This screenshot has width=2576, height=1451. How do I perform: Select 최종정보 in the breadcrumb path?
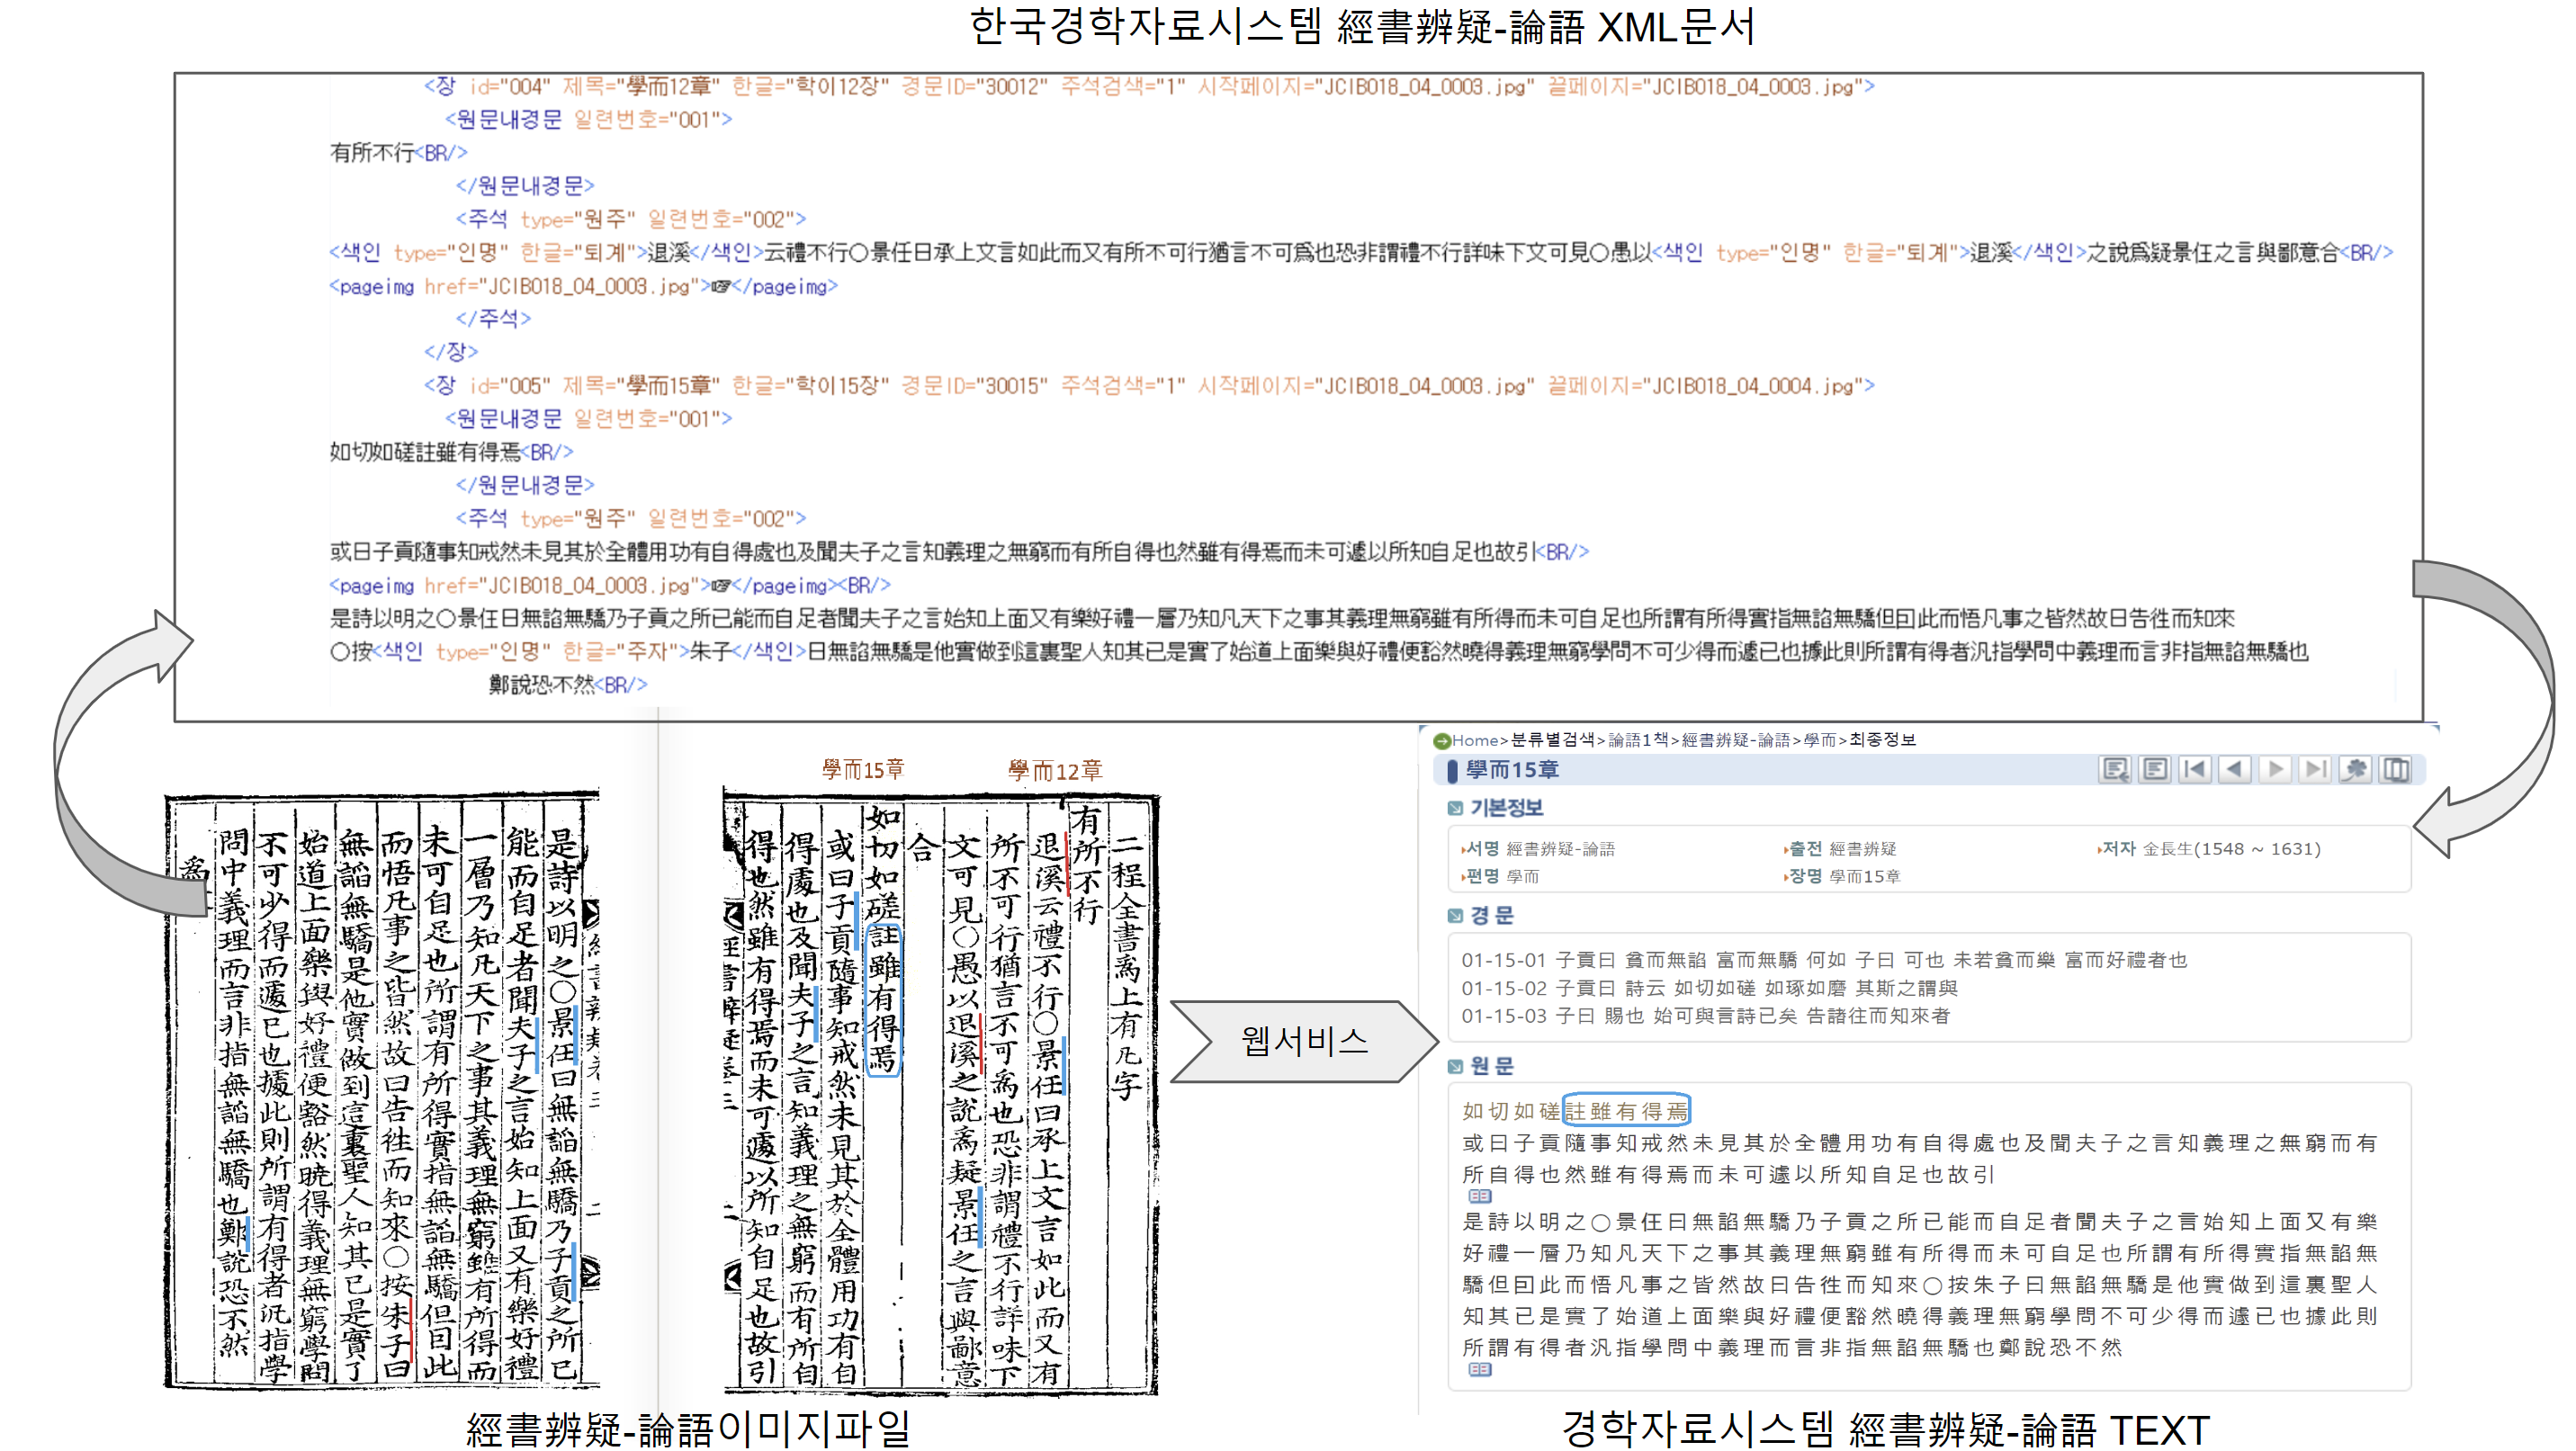pos(1884,740)
